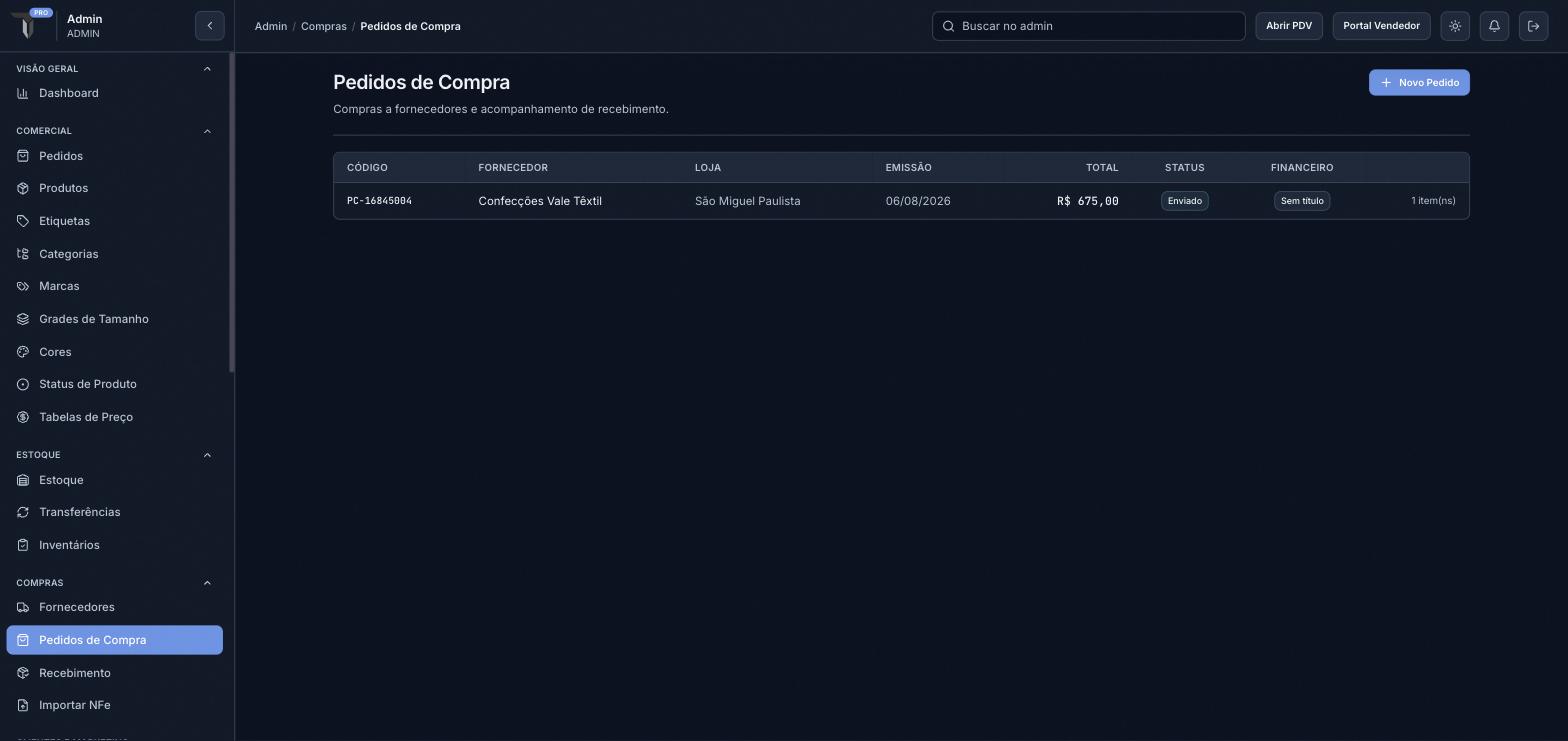Open Recebimento in the sidebar

pos(114,673)
